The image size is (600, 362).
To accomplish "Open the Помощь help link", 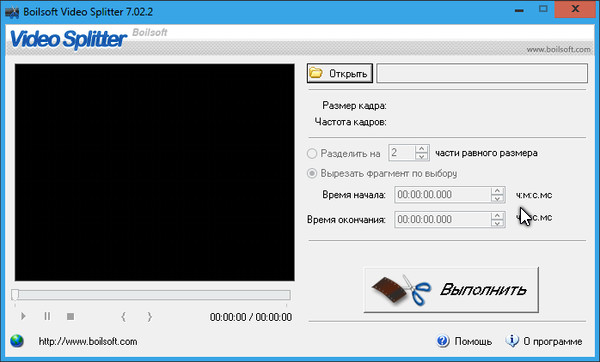I will pos(473,341).
